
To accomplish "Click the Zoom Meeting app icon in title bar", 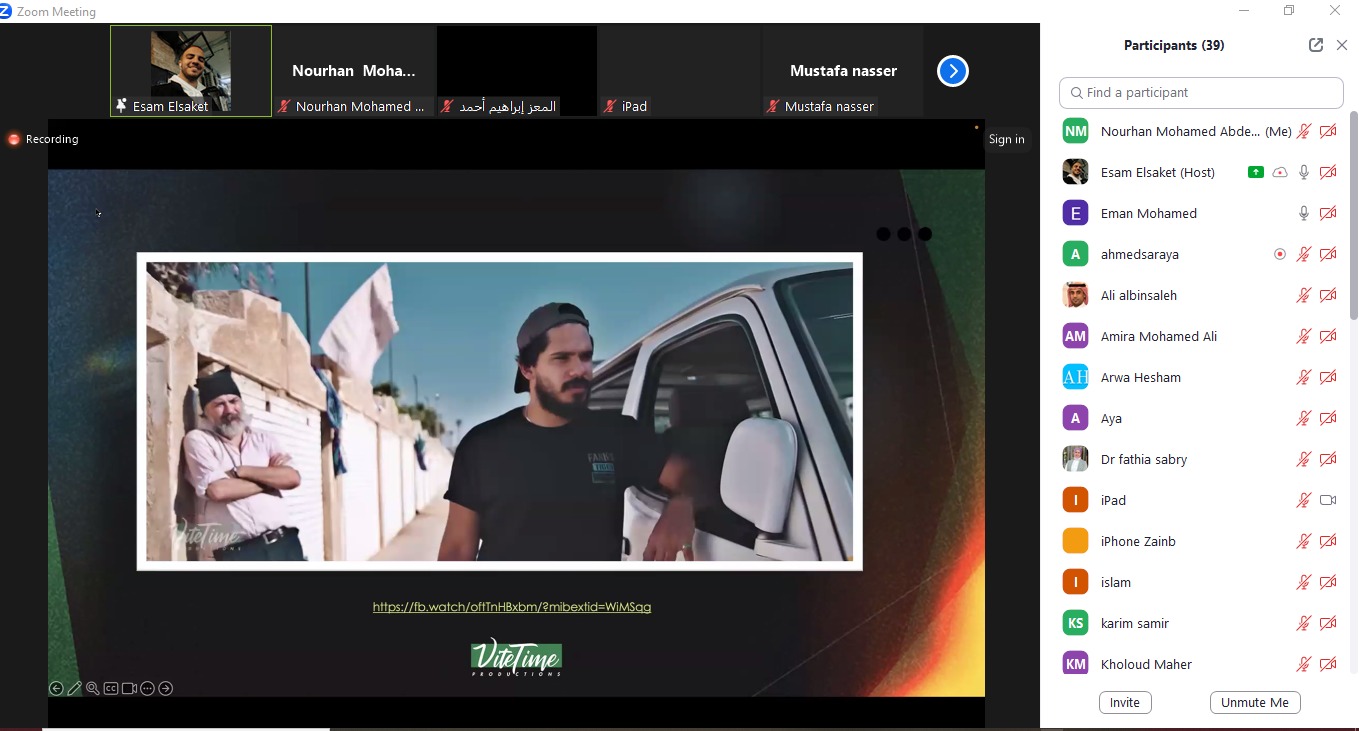I will pos(6,11).
